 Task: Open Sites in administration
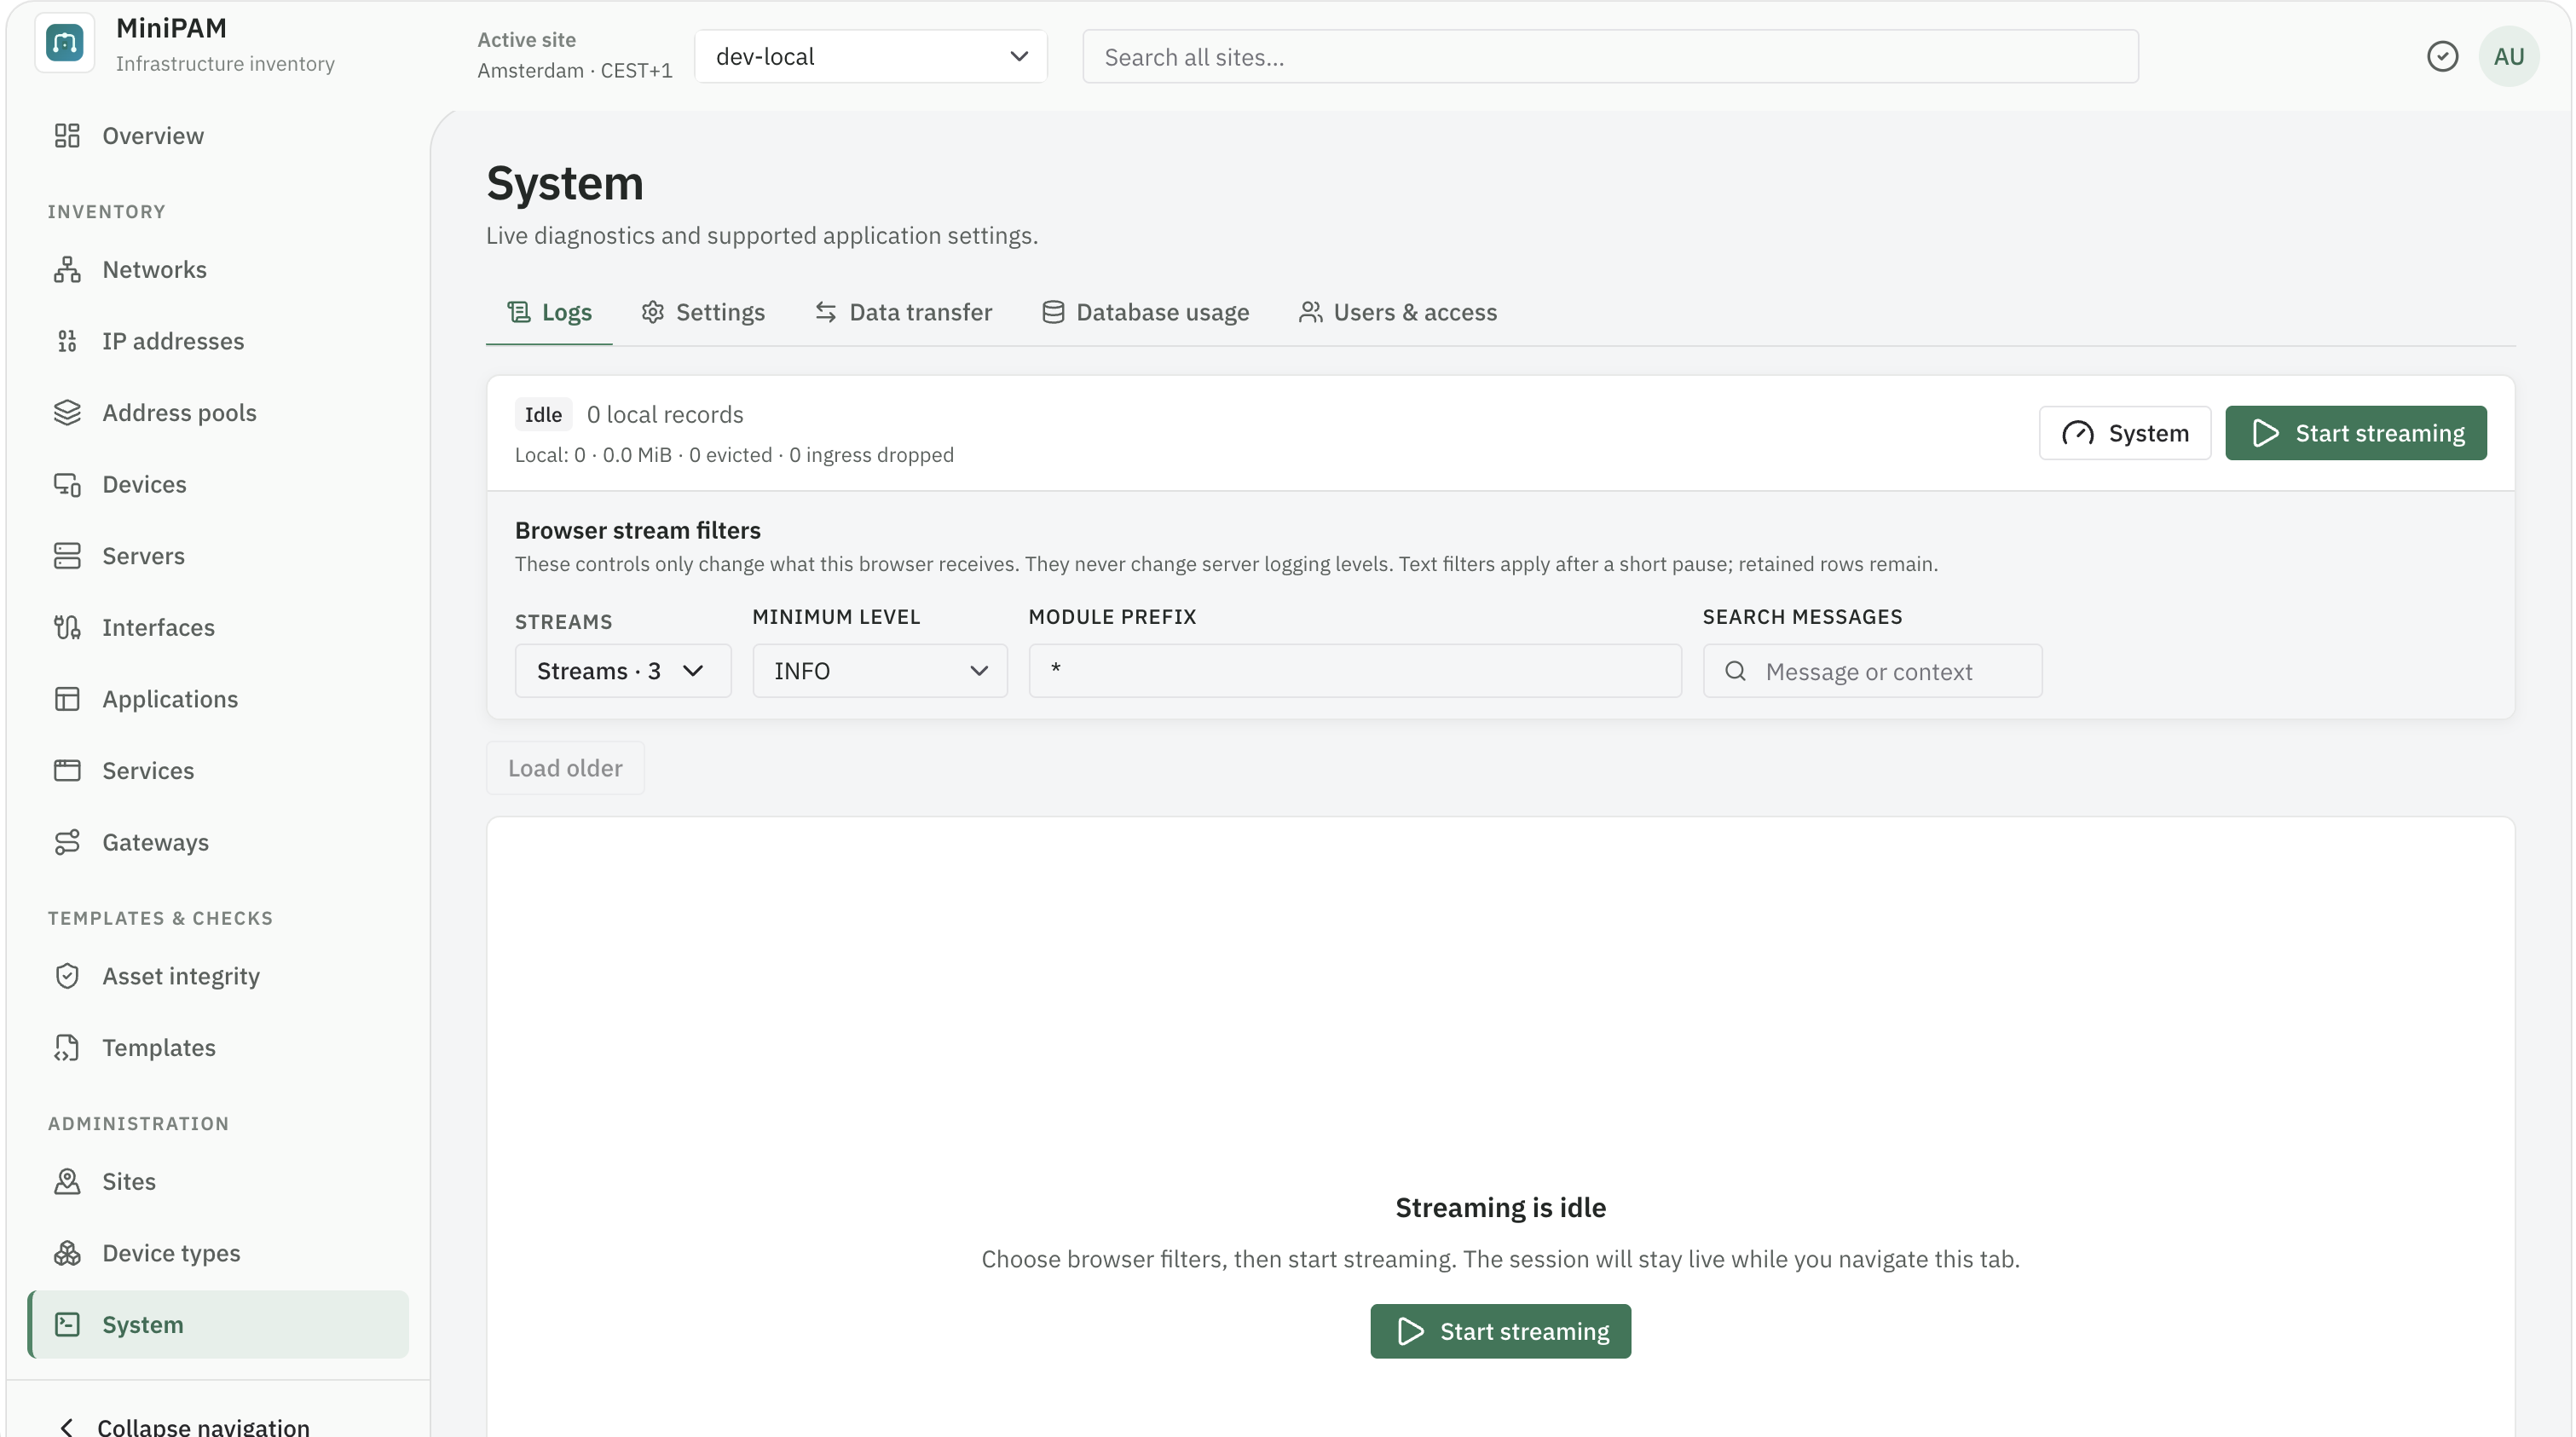(218, 1182)
